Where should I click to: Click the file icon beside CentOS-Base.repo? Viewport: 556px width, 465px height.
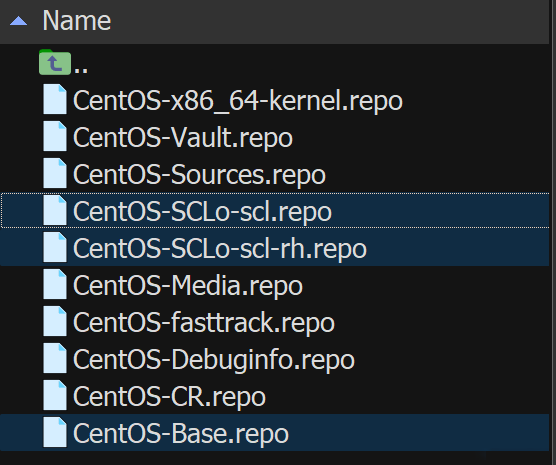point(55,432)
